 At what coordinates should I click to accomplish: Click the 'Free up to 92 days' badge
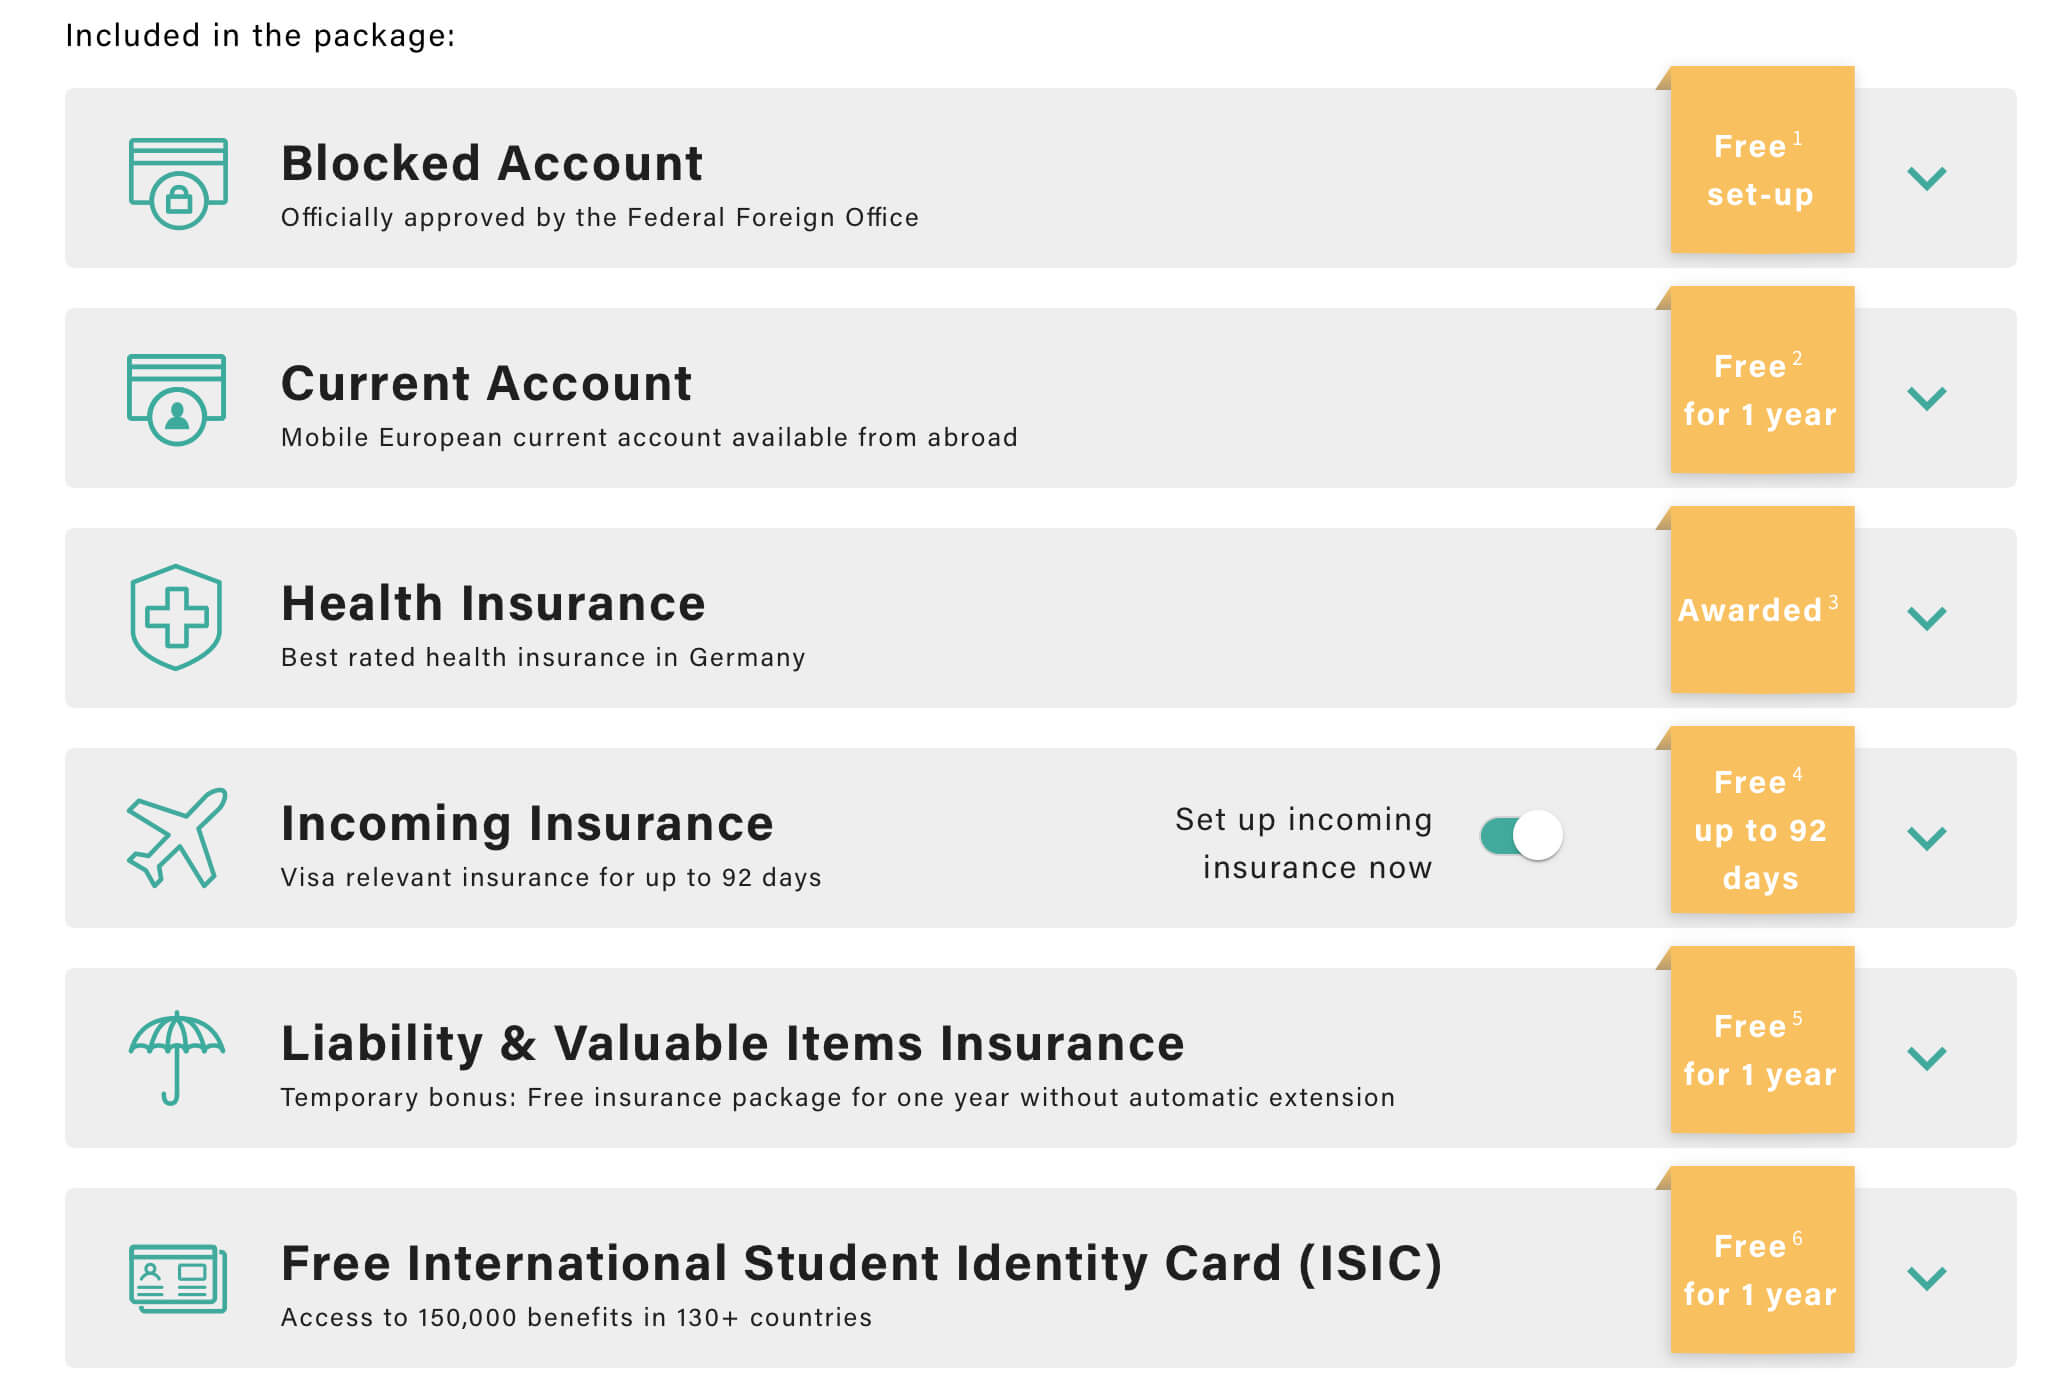pyautogui.click(x=1762, y=820)
